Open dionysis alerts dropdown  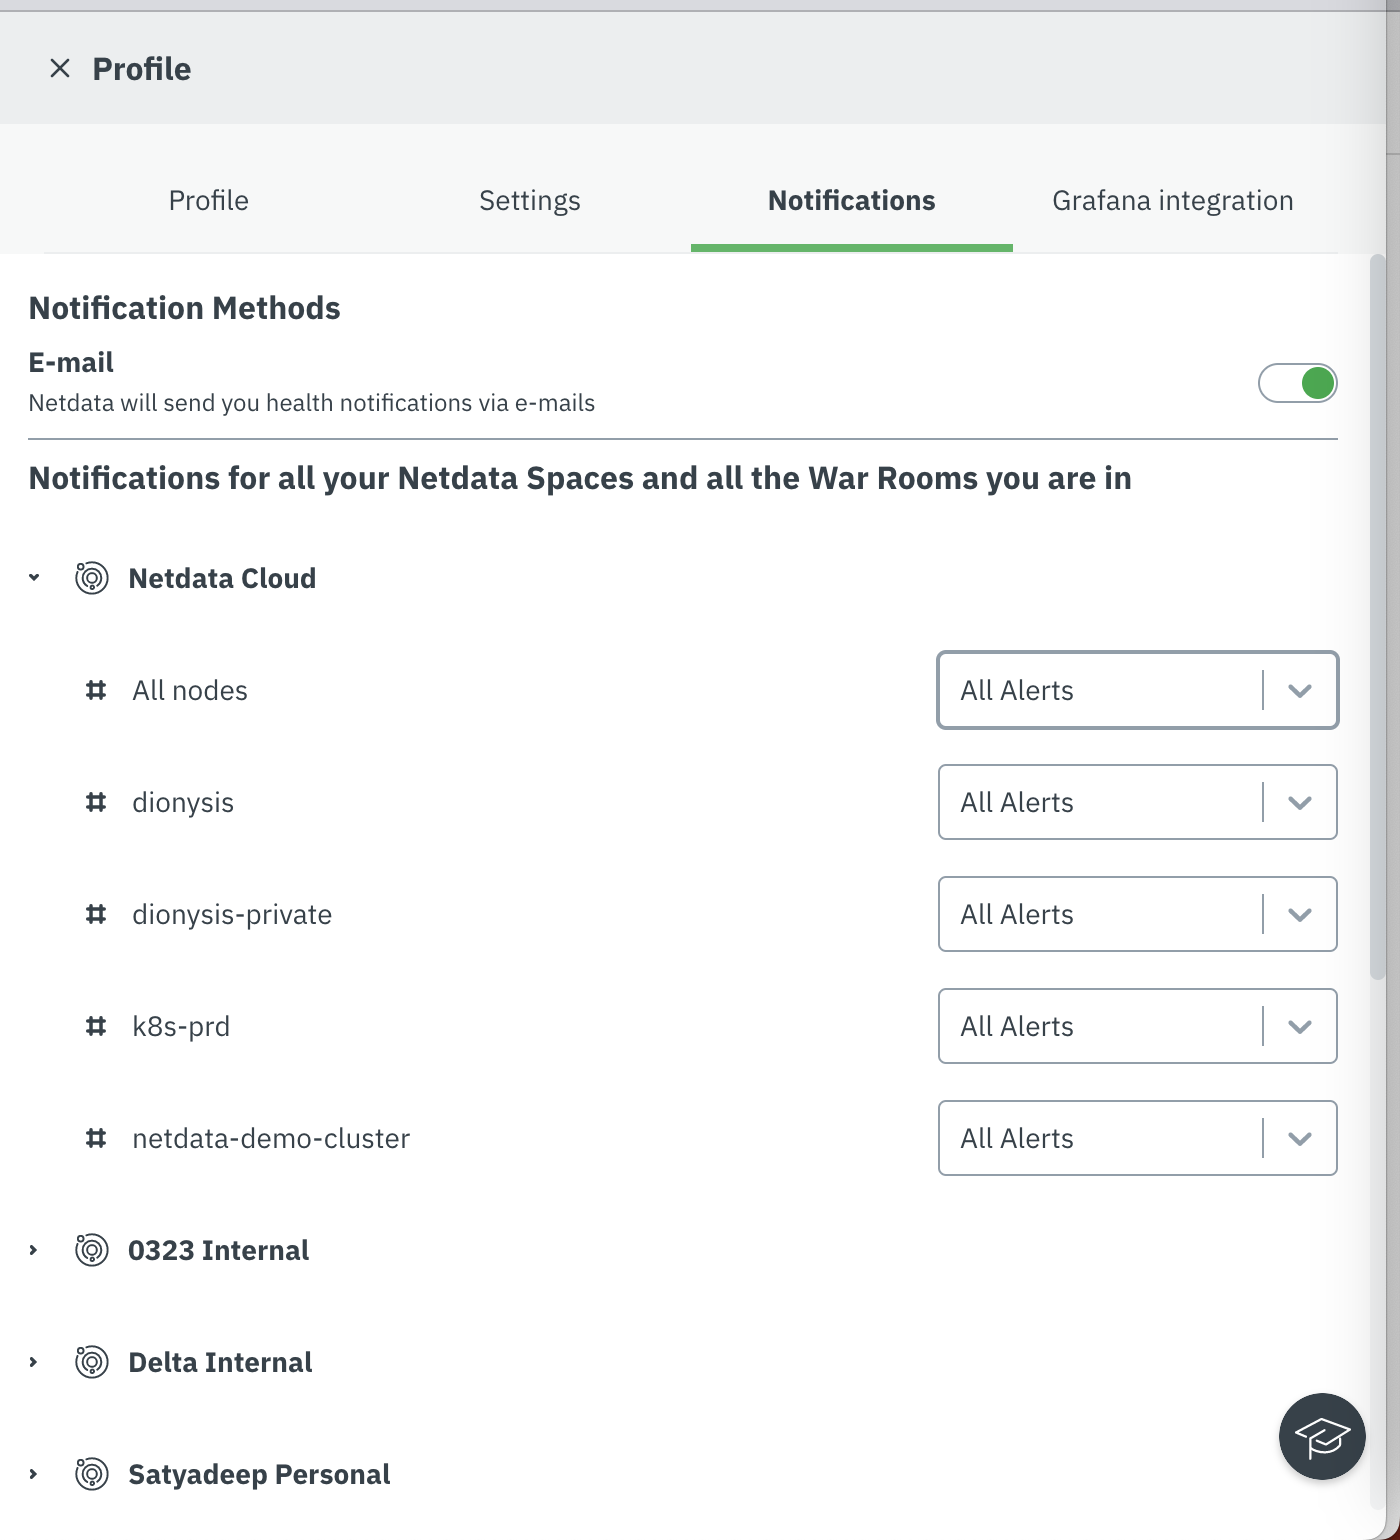pyautogui.click(x=1137, y=802)
